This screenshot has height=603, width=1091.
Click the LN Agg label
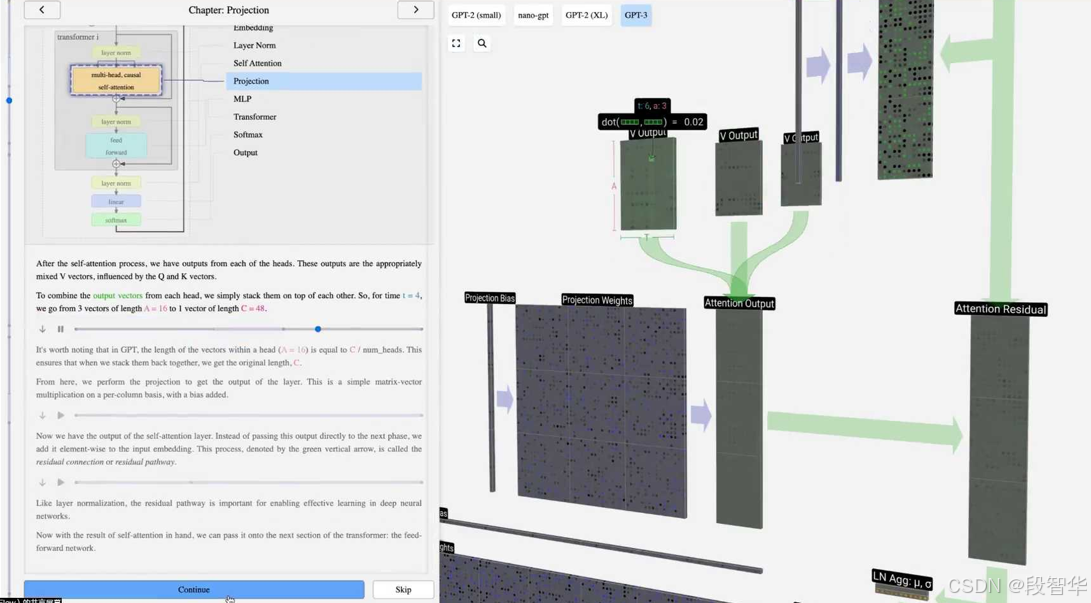pyautogui.click(x=902, y=579)
